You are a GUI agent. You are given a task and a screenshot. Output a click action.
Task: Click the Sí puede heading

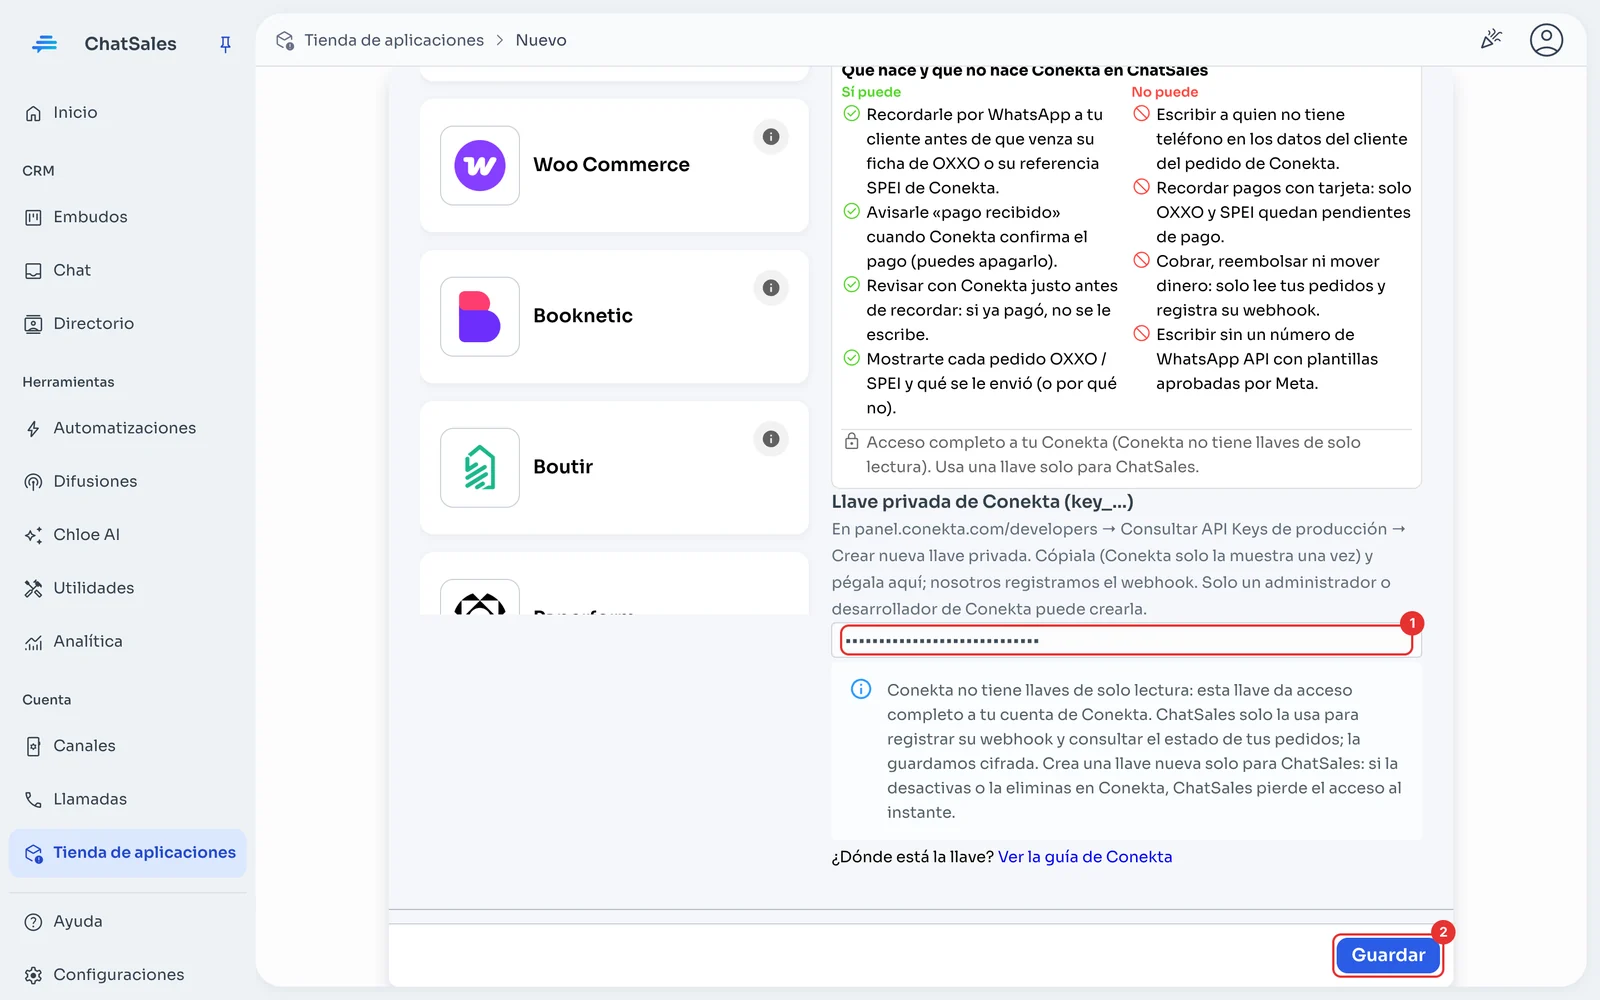pos(871,92)
